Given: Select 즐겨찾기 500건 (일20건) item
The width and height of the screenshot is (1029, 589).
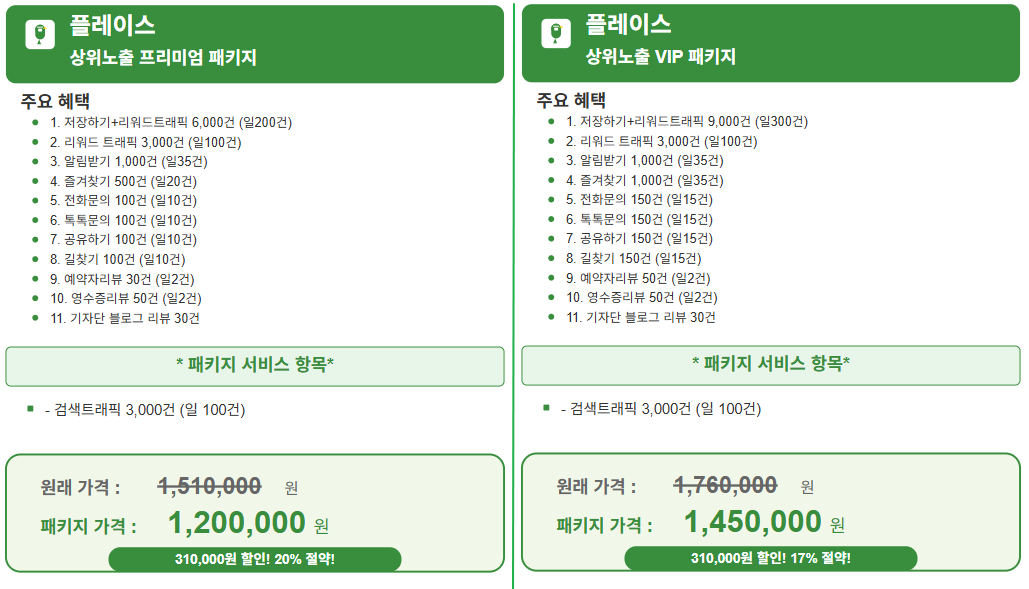Looking at the screenshot, I should [123, 181].
